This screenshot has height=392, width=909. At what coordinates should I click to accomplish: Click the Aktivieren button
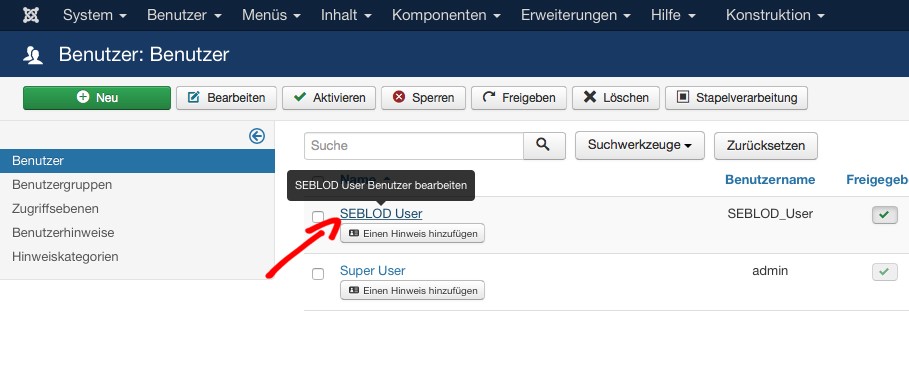coord(329,97)
